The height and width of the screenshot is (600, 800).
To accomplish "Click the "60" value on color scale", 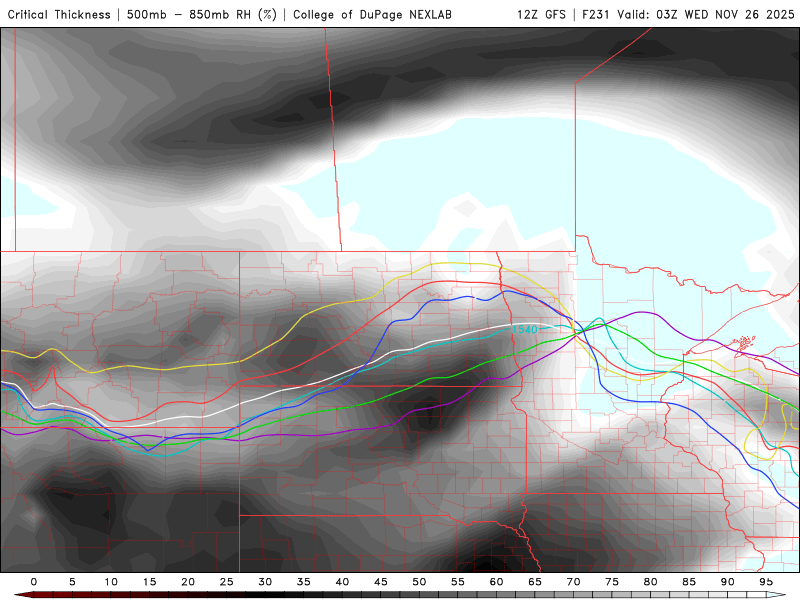I will click(x=496, y=582).
